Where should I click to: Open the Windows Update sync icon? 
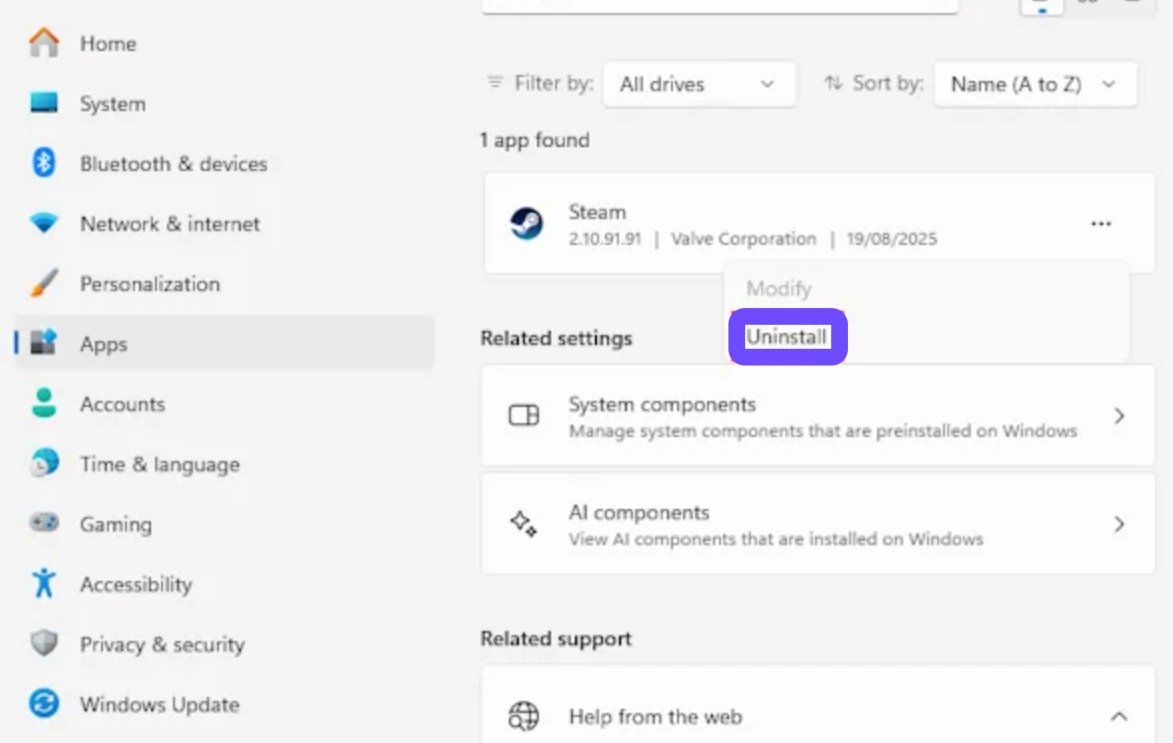tap(44, 703)
